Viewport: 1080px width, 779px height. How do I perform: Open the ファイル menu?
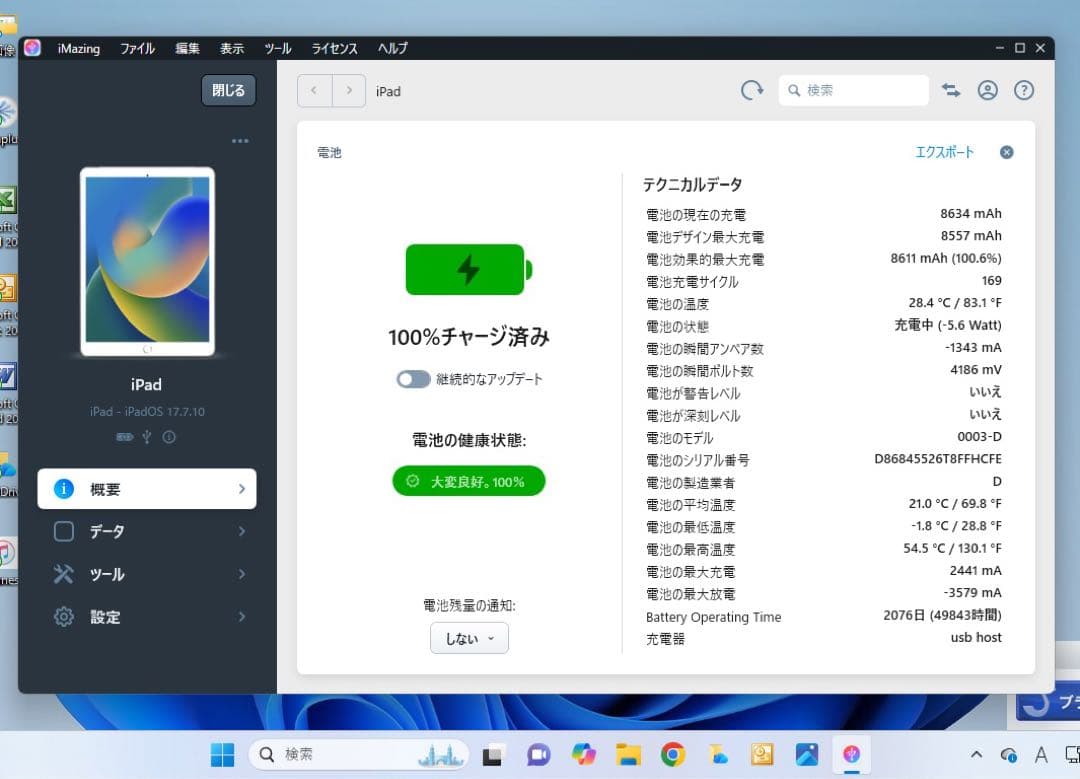pos(137,49)
